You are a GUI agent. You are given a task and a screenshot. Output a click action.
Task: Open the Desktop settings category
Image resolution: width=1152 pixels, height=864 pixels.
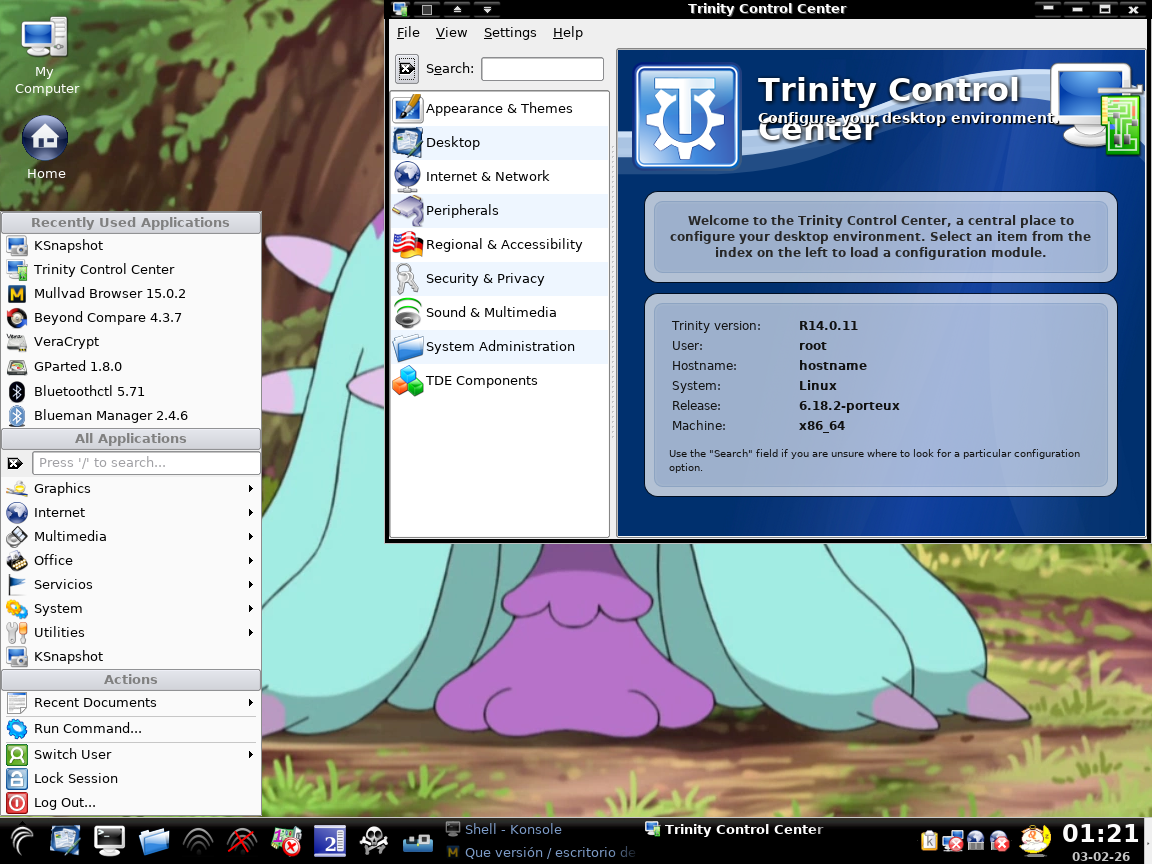[x=500, y=143]
